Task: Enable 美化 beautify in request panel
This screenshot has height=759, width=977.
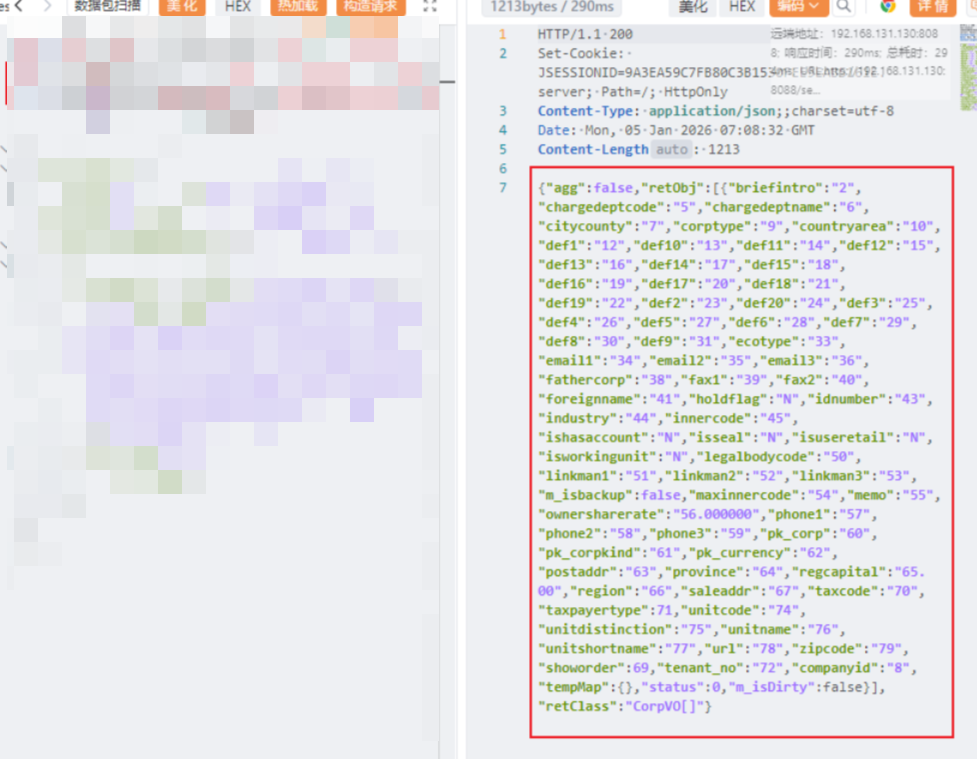Action: tap(182, 6)
